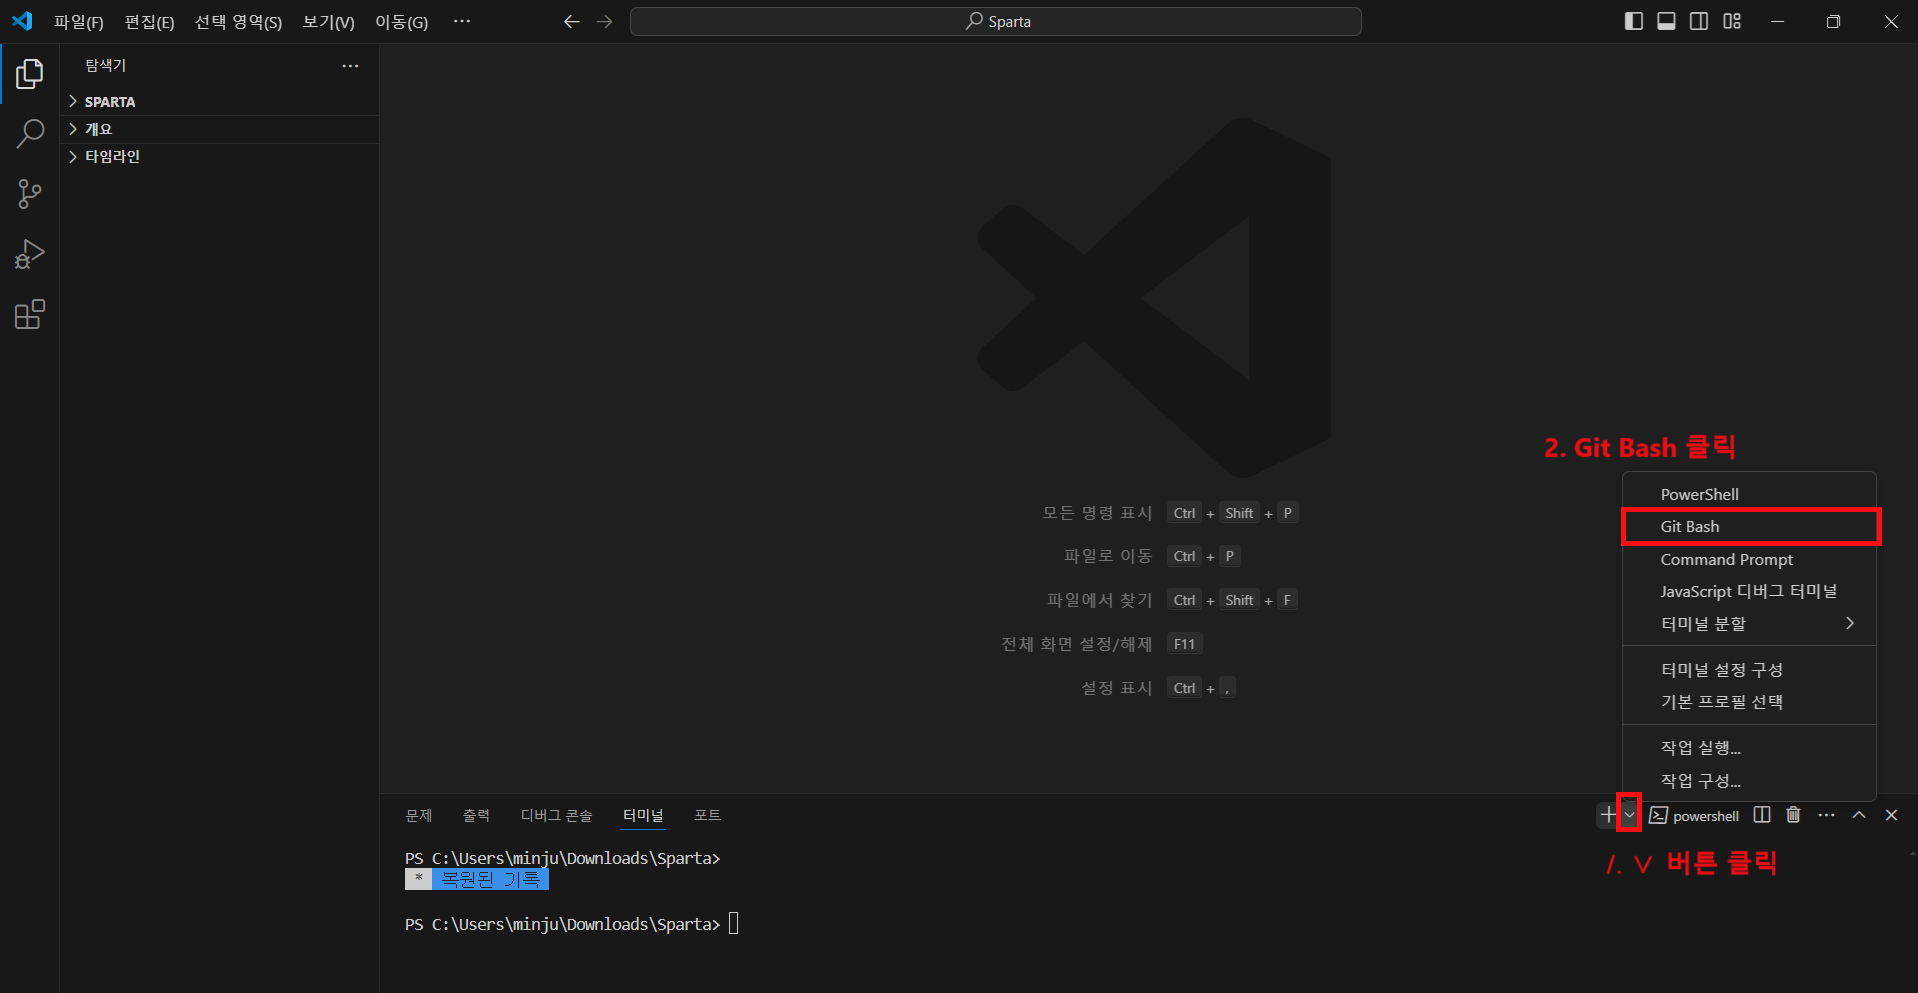Close the terminal panel

1891,815
